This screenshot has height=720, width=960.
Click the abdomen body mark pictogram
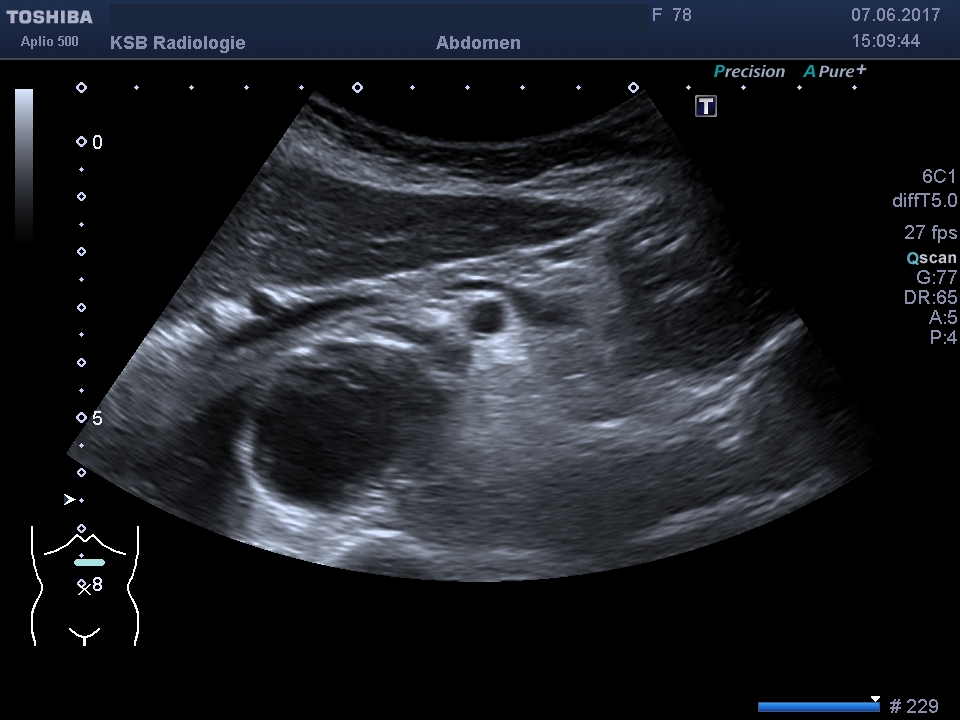[84, 586]
